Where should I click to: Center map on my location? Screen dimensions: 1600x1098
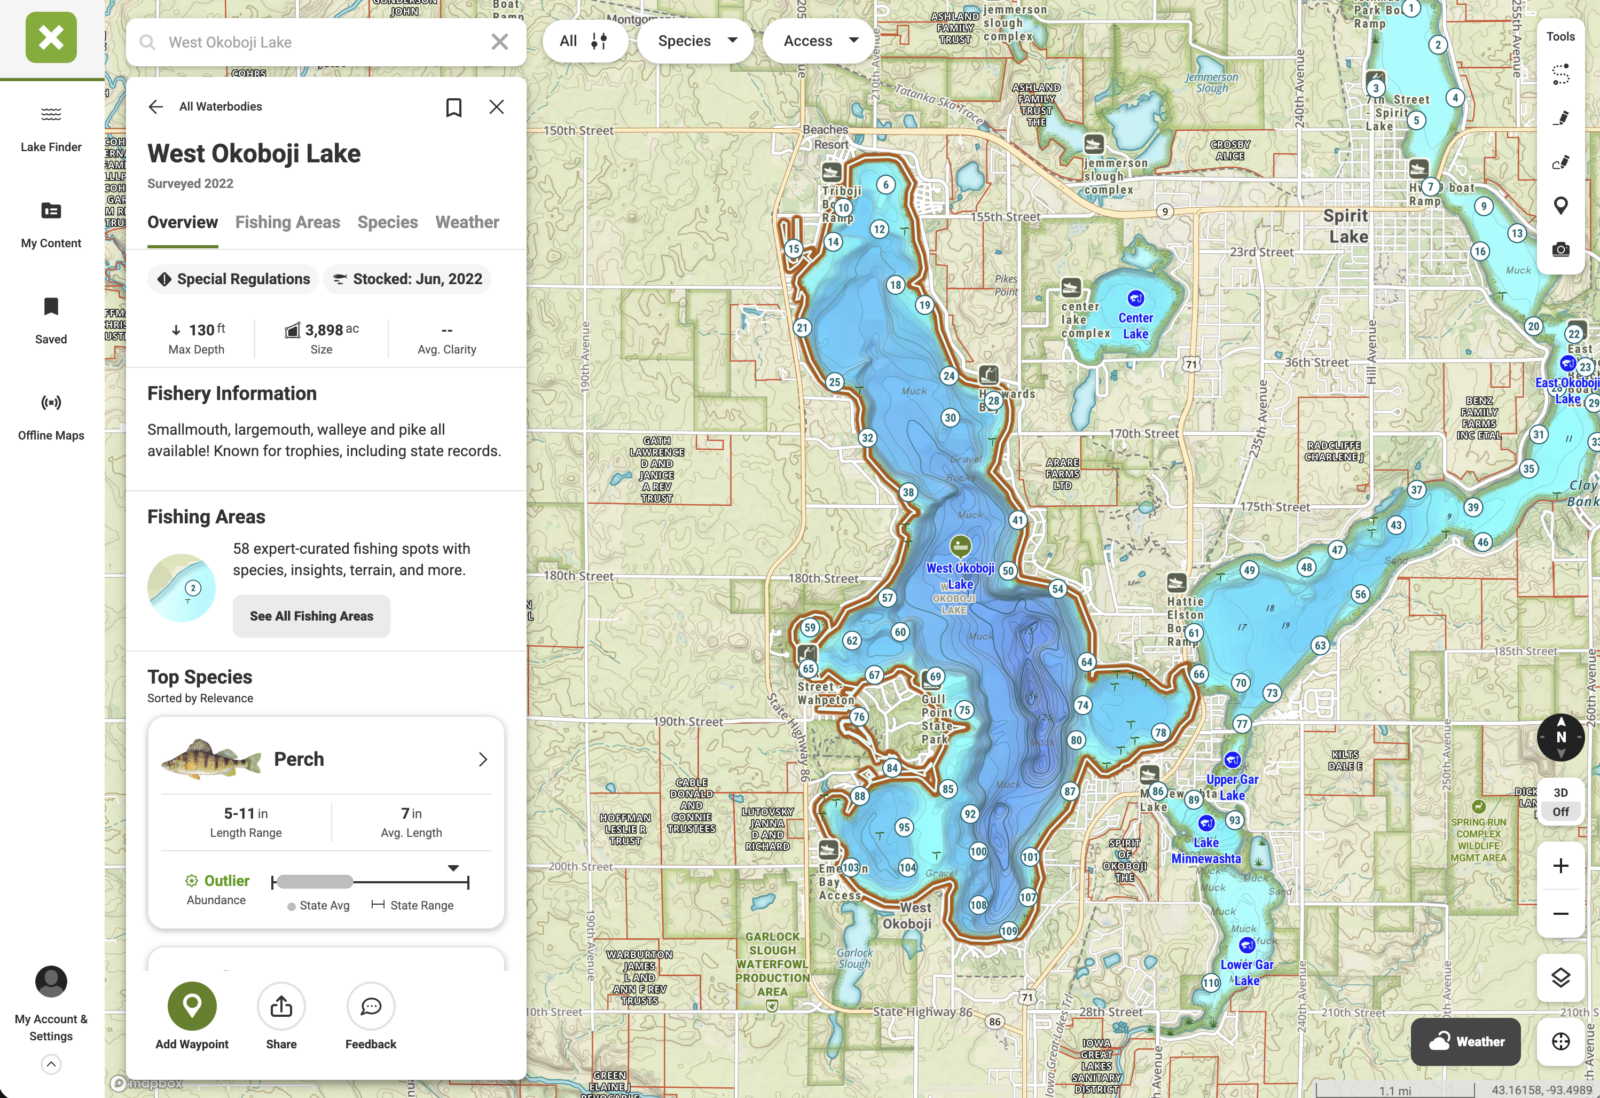tap(1560, 1042)
